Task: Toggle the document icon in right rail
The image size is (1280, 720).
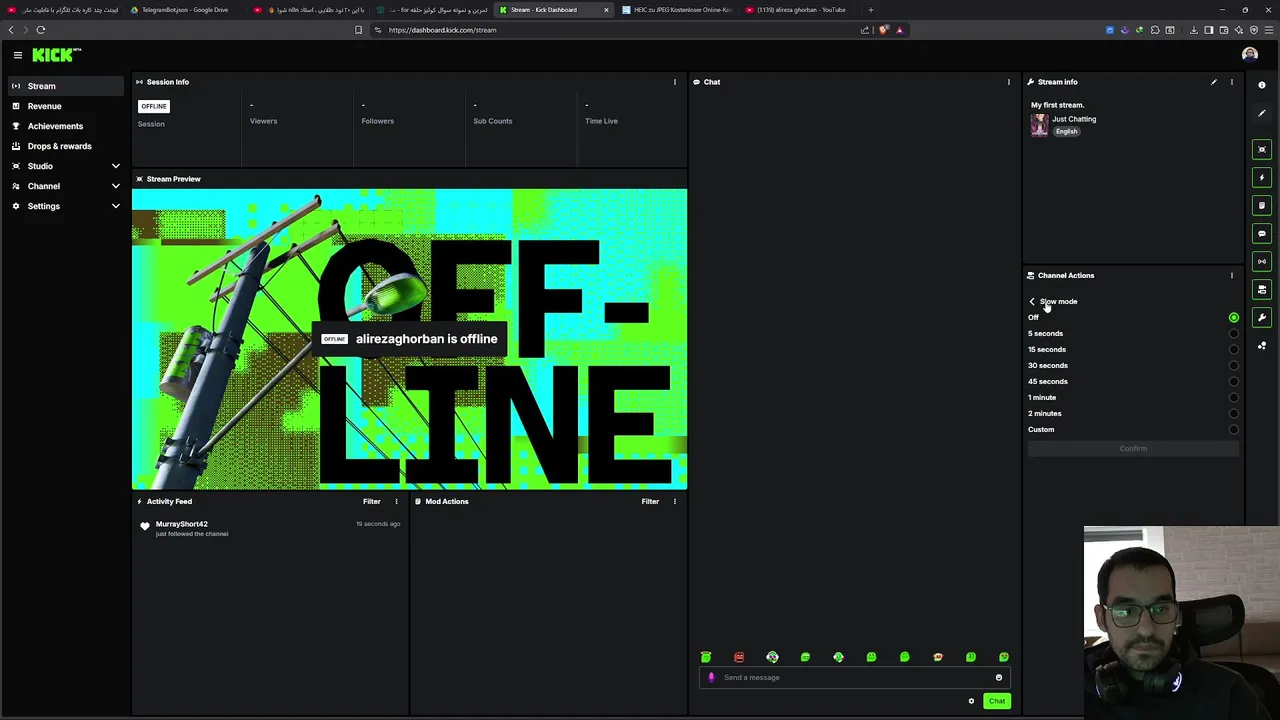Action: [x=1262, y=205]
